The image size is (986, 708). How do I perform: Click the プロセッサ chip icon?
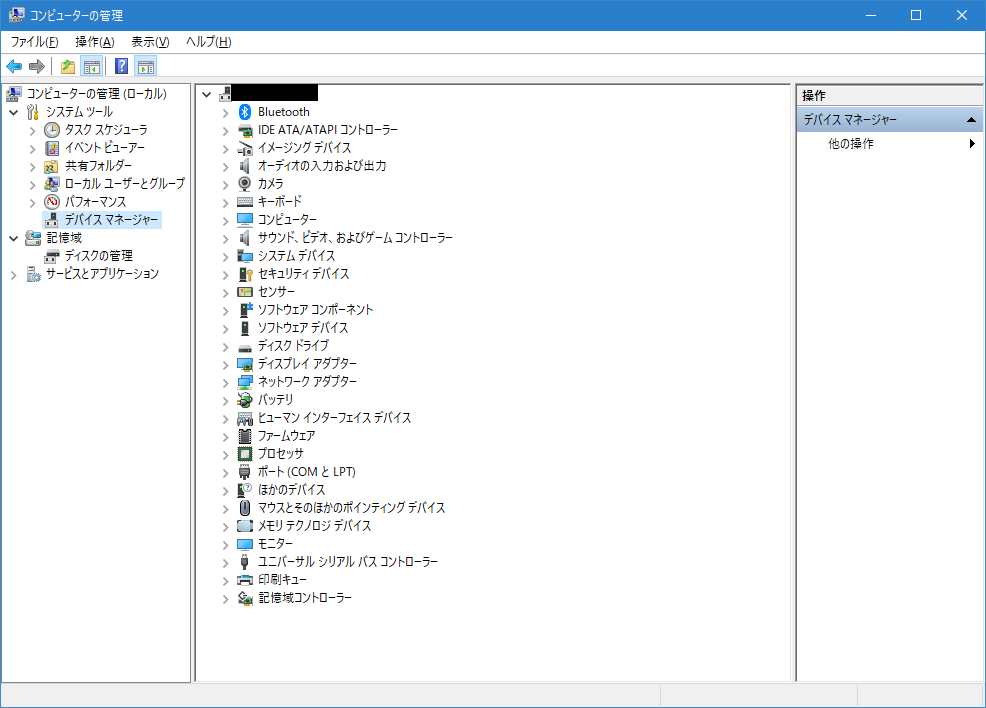(245, 454)
